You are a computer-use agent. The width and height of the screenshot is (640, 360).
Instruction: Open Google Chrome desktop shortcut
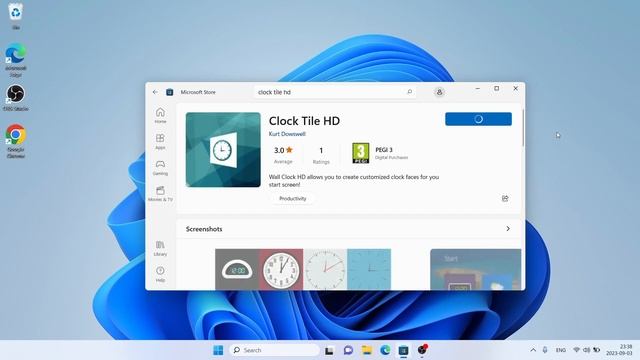(16, 141)
